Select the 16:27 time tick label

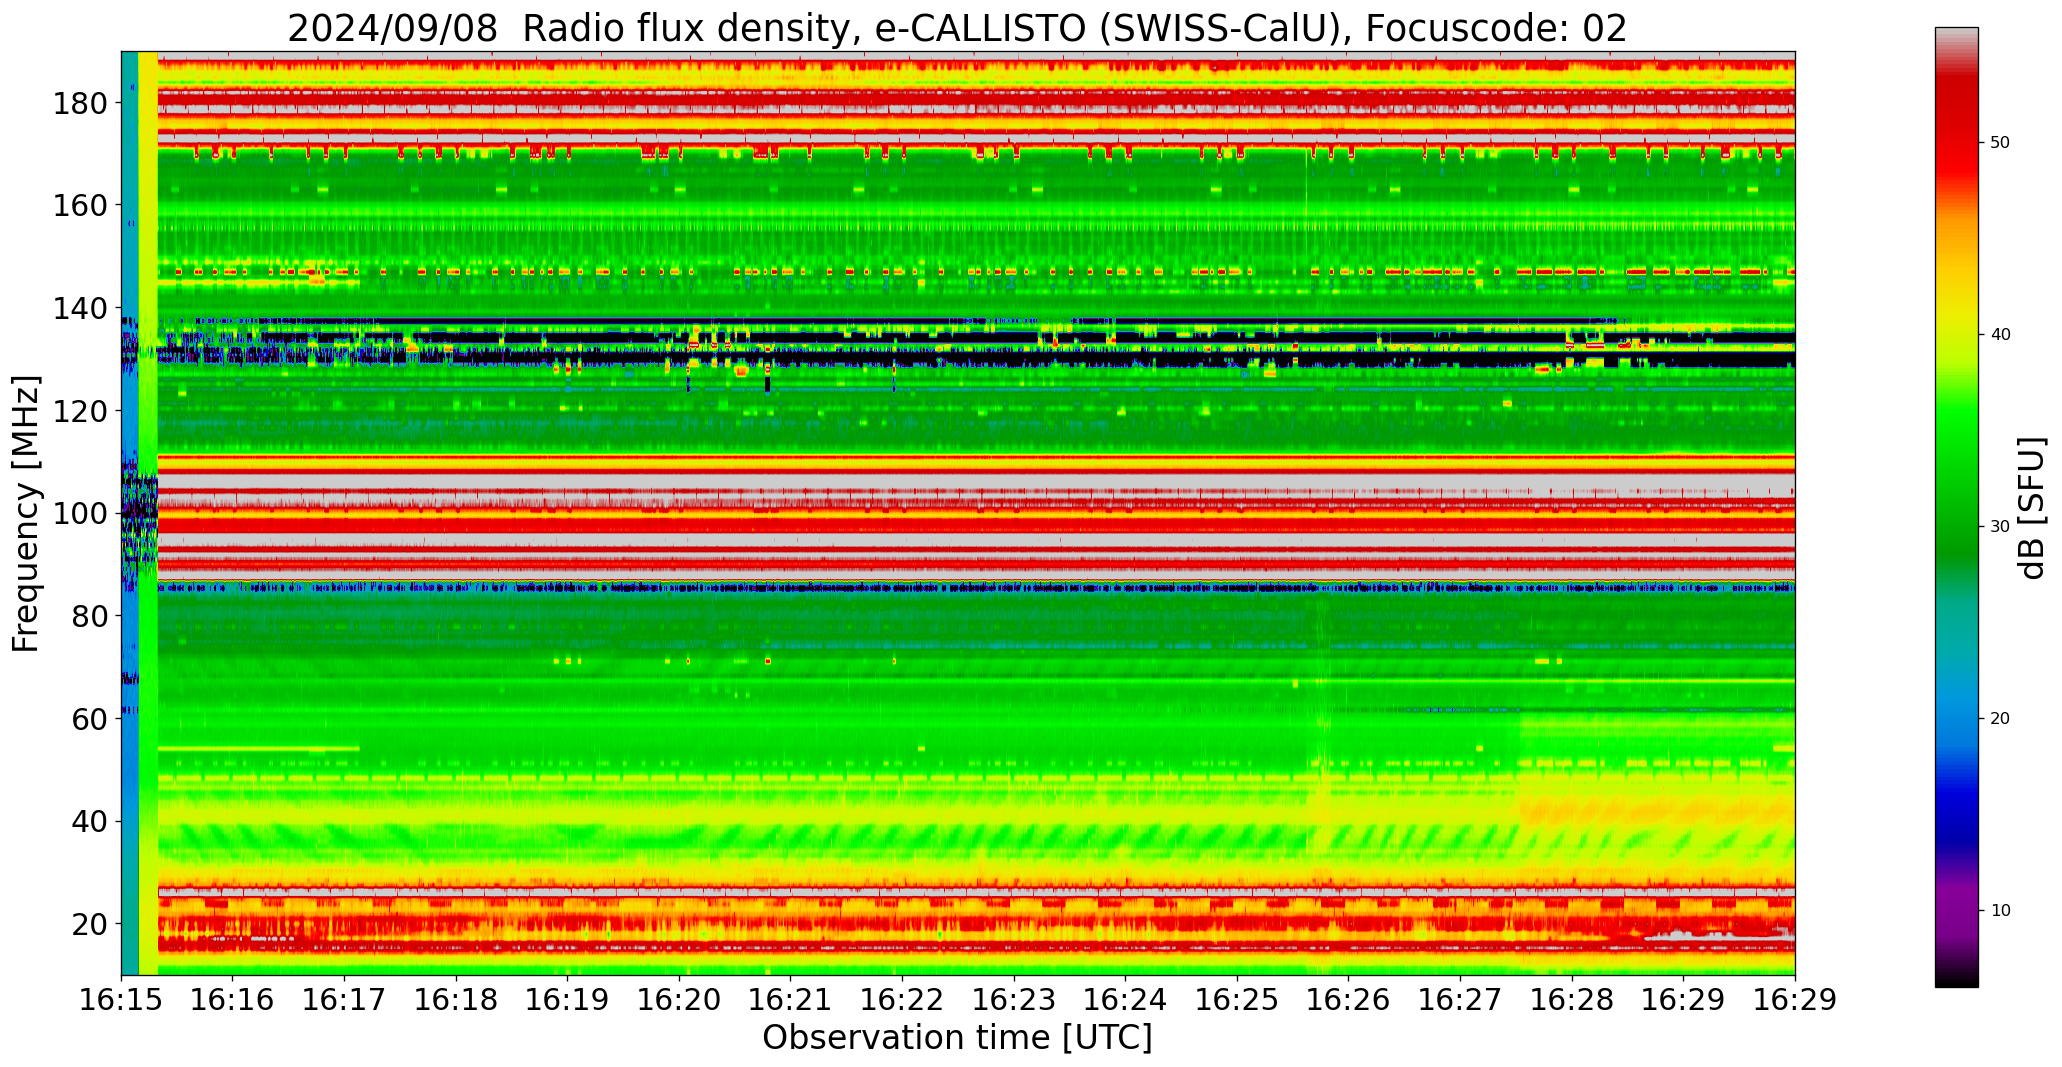[x=1461, y=999]
